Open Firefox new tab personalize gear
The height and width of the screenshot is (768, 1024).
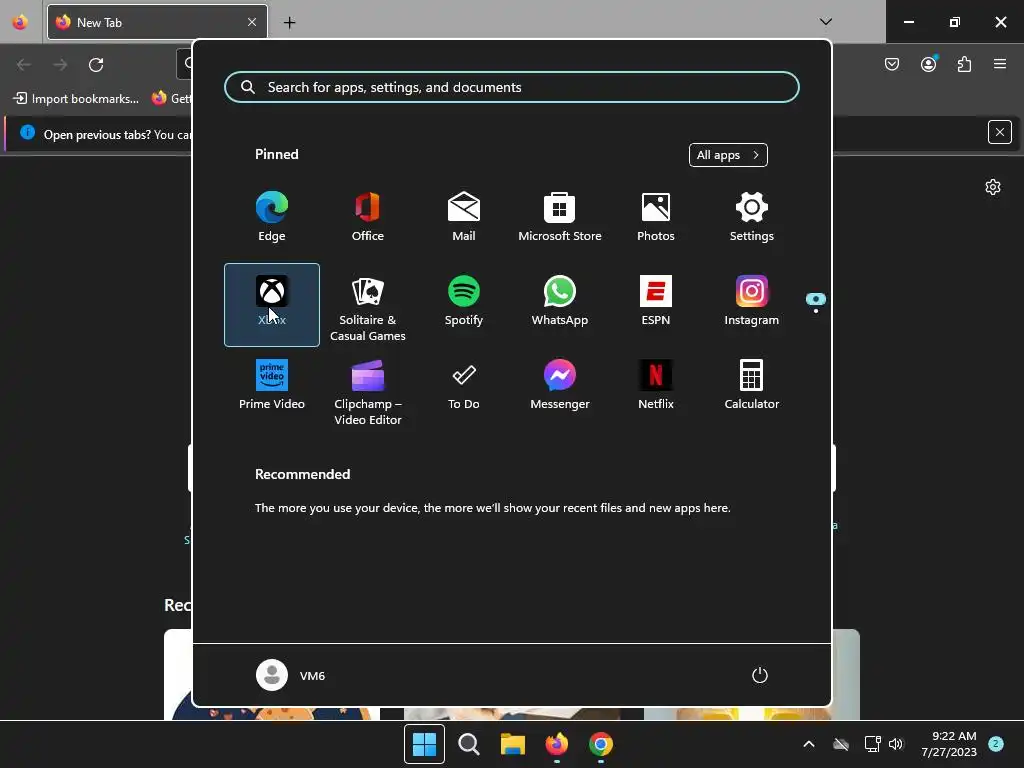click(x=993, y=187)
